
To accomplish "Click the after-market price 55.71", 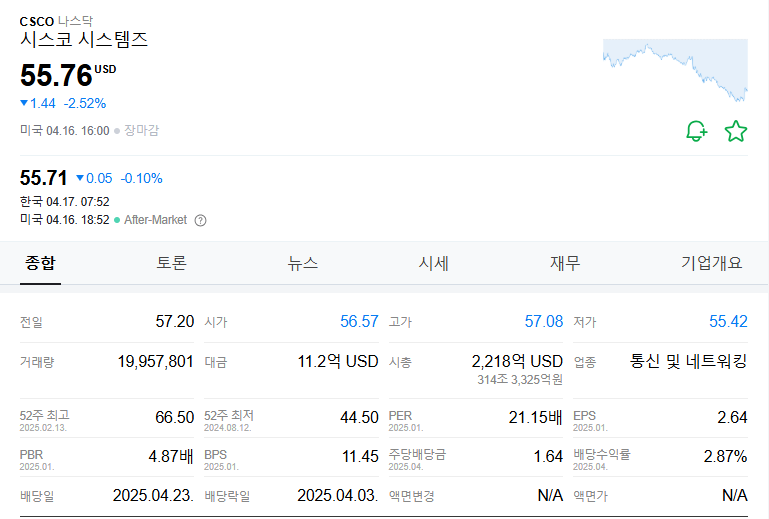I will [43, 178].
